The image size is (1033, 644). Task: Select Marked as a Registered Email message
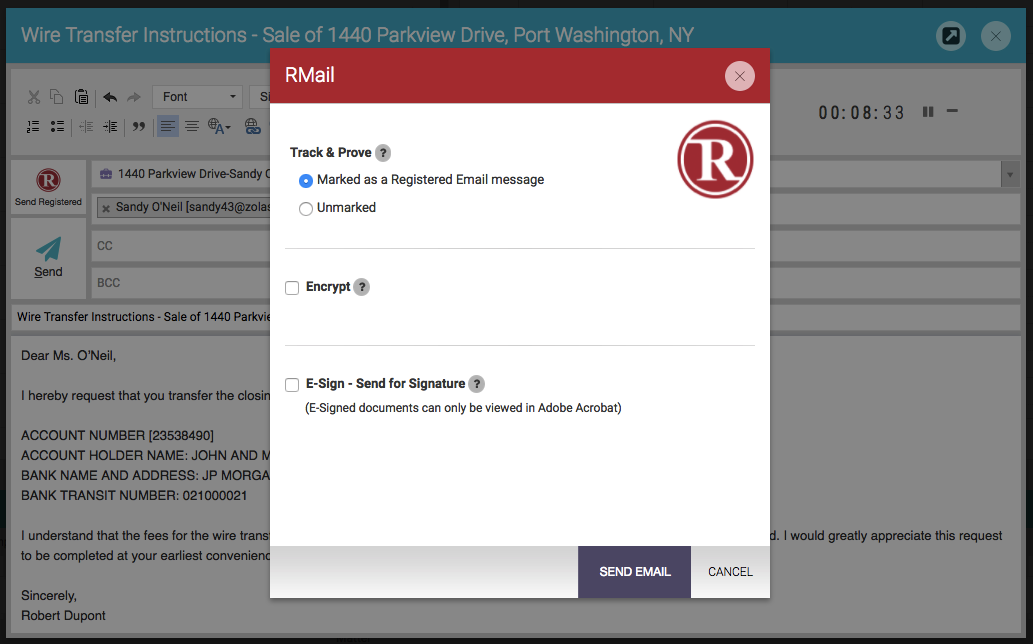point(306,180)
